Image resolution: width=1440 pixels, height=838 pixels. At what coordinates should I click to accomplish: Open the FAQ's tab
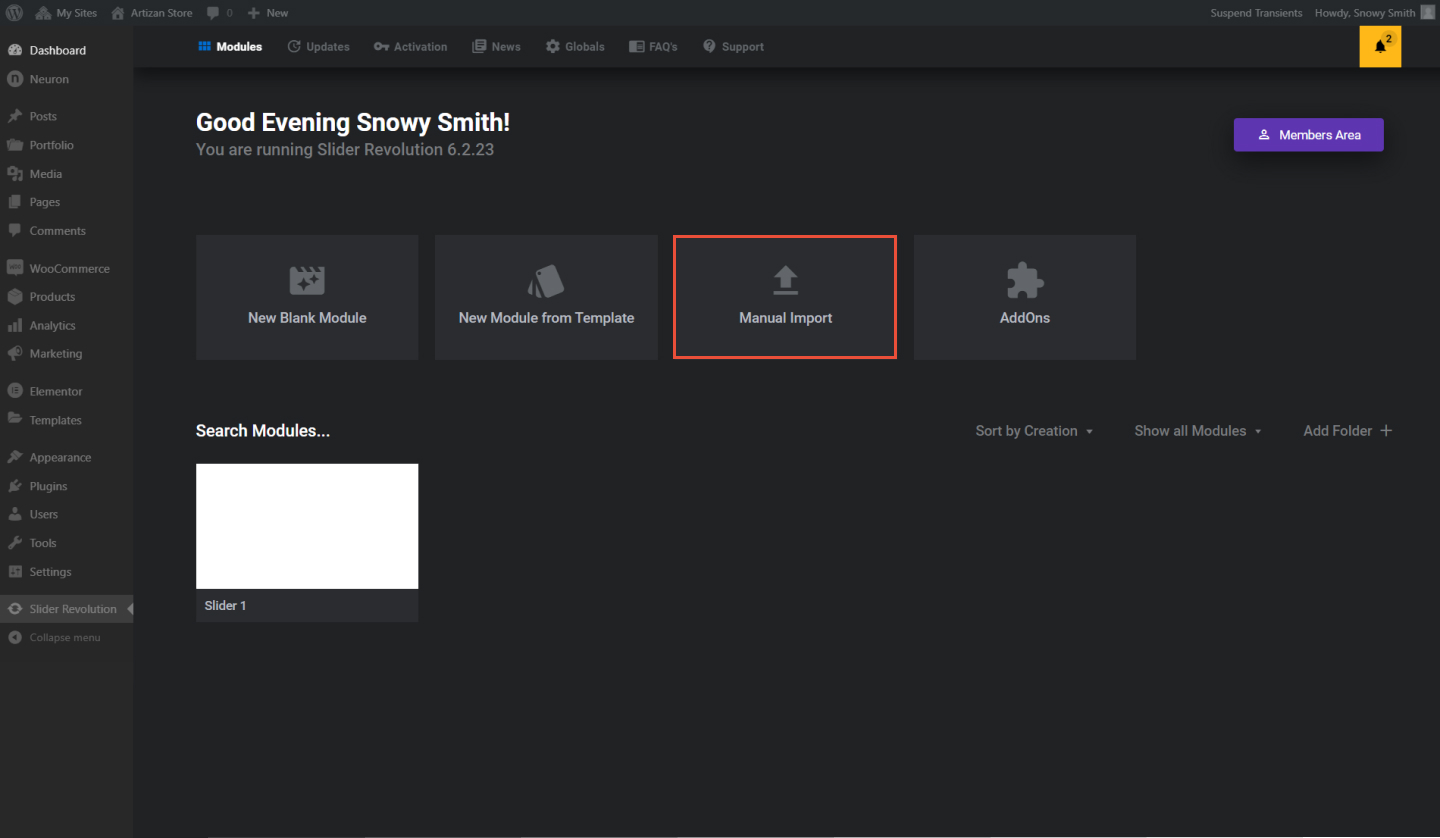pyautogui.click(x=653, y=47)
